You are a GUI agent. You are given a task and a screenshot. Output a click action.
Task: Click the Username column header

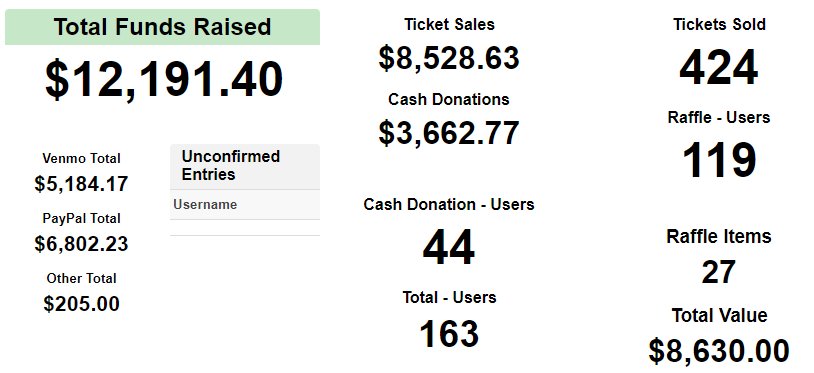point(205,204)
